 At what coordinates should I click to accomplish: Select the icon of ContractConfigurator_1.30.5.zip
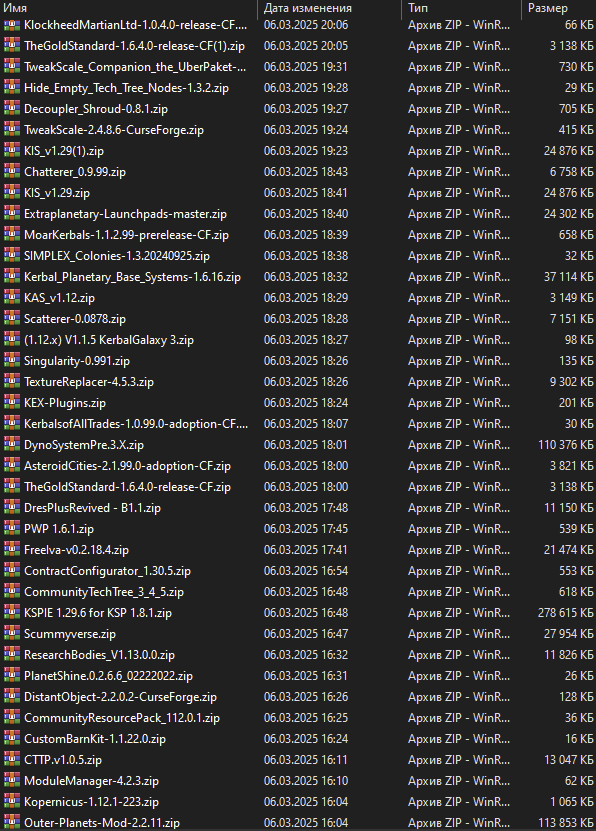coord(12,571)
